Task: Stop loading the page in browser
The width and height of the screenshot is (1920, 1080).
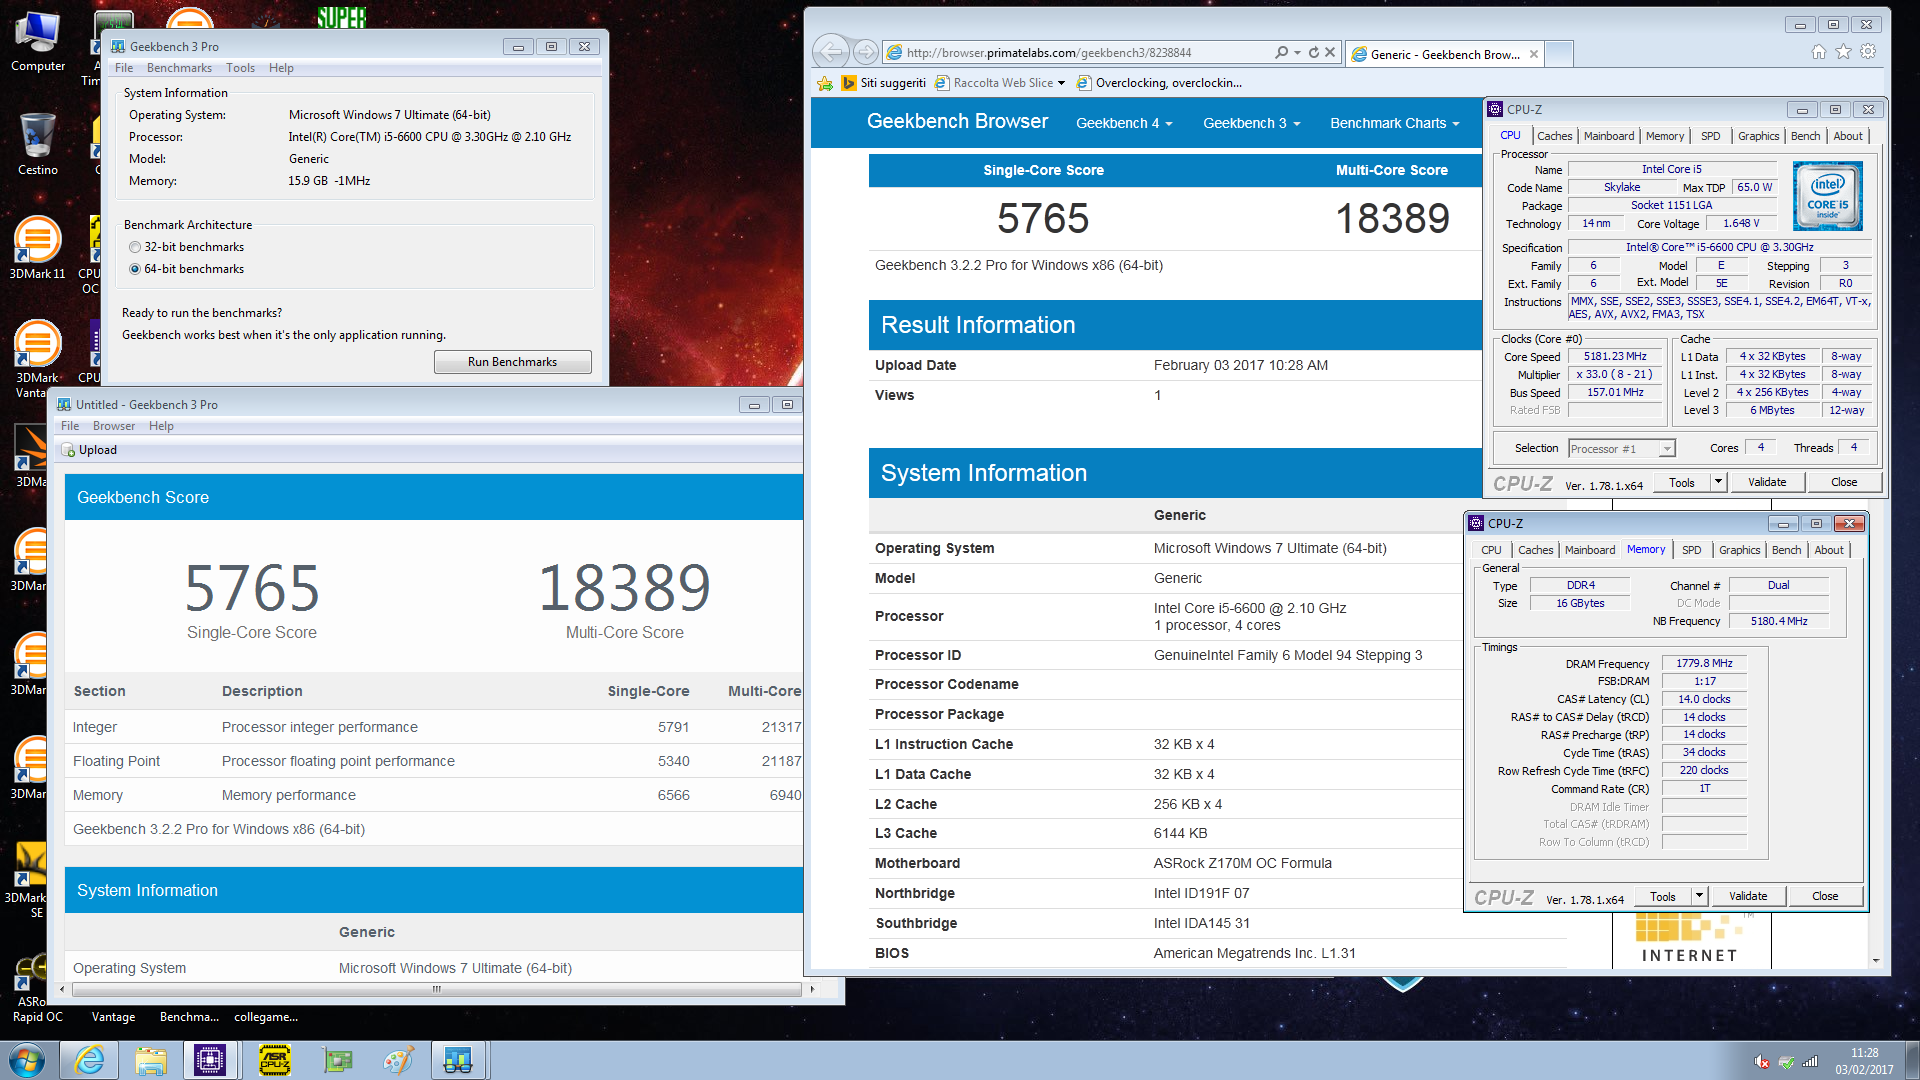Action: point(1330,52)
